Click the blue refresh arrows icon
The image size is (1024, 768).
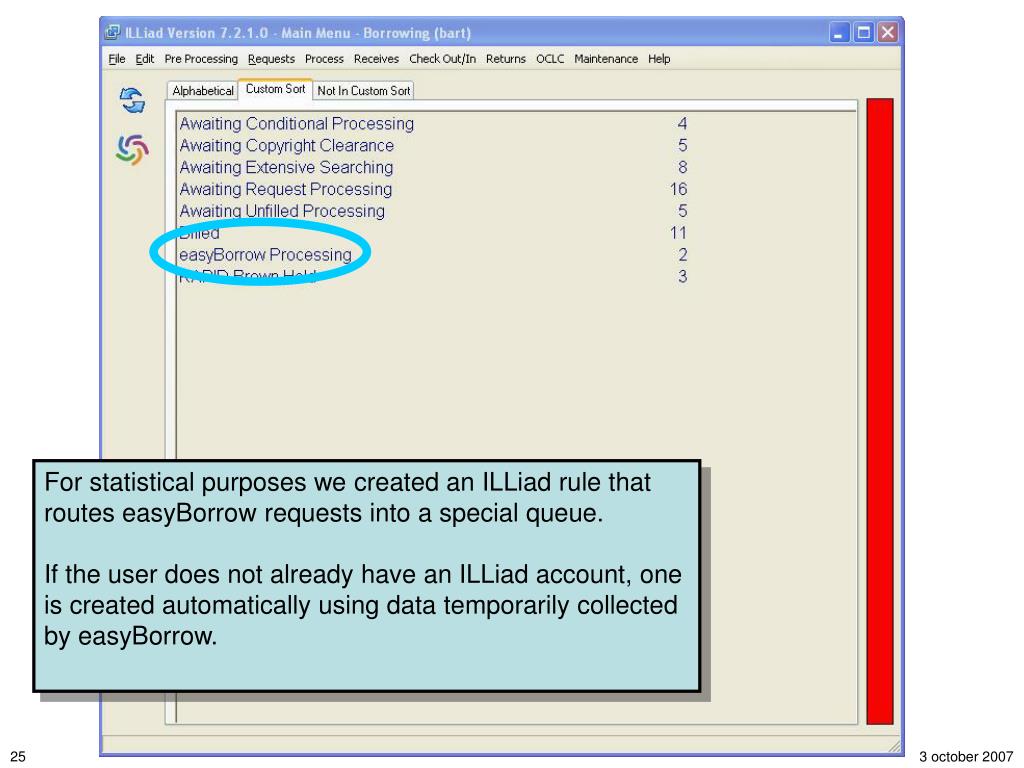[133, 101]
